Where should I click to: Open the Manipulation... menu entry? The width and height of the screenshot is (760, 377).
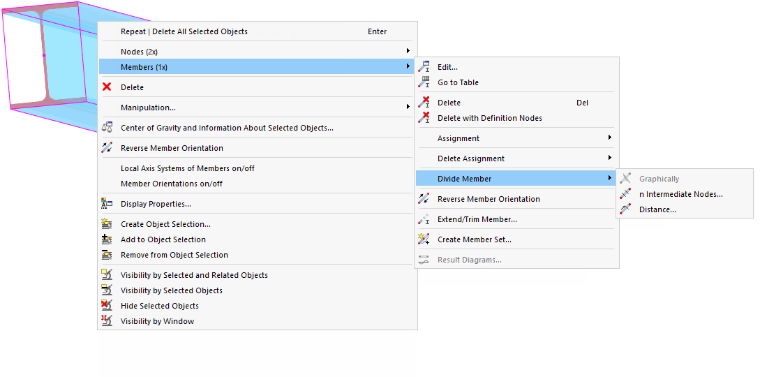click(257, 108)
